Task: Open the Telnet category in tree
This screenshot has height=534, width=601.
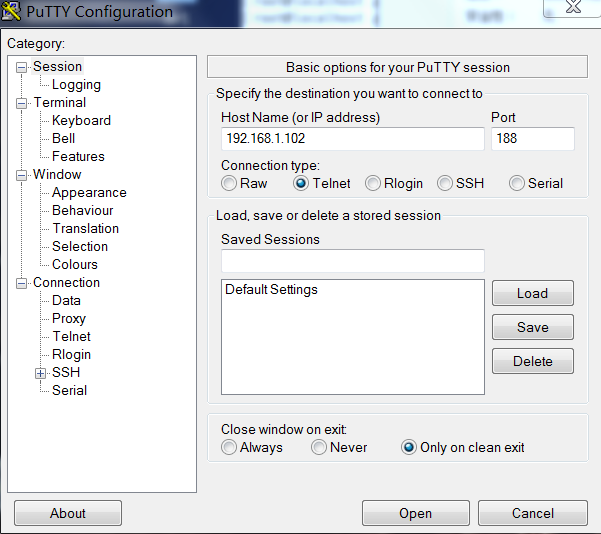Action: click(x=72, y=337)
